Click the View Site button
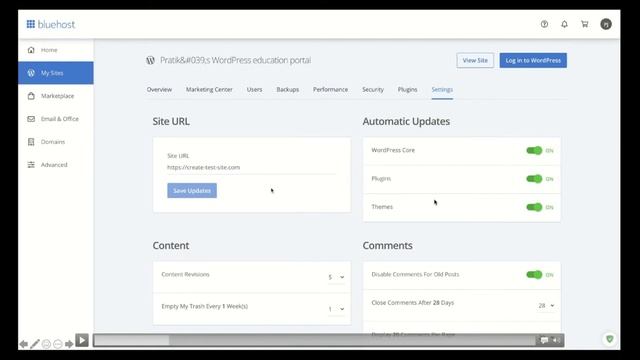Viewport: 640px width, 360px height. click(475, 60)
